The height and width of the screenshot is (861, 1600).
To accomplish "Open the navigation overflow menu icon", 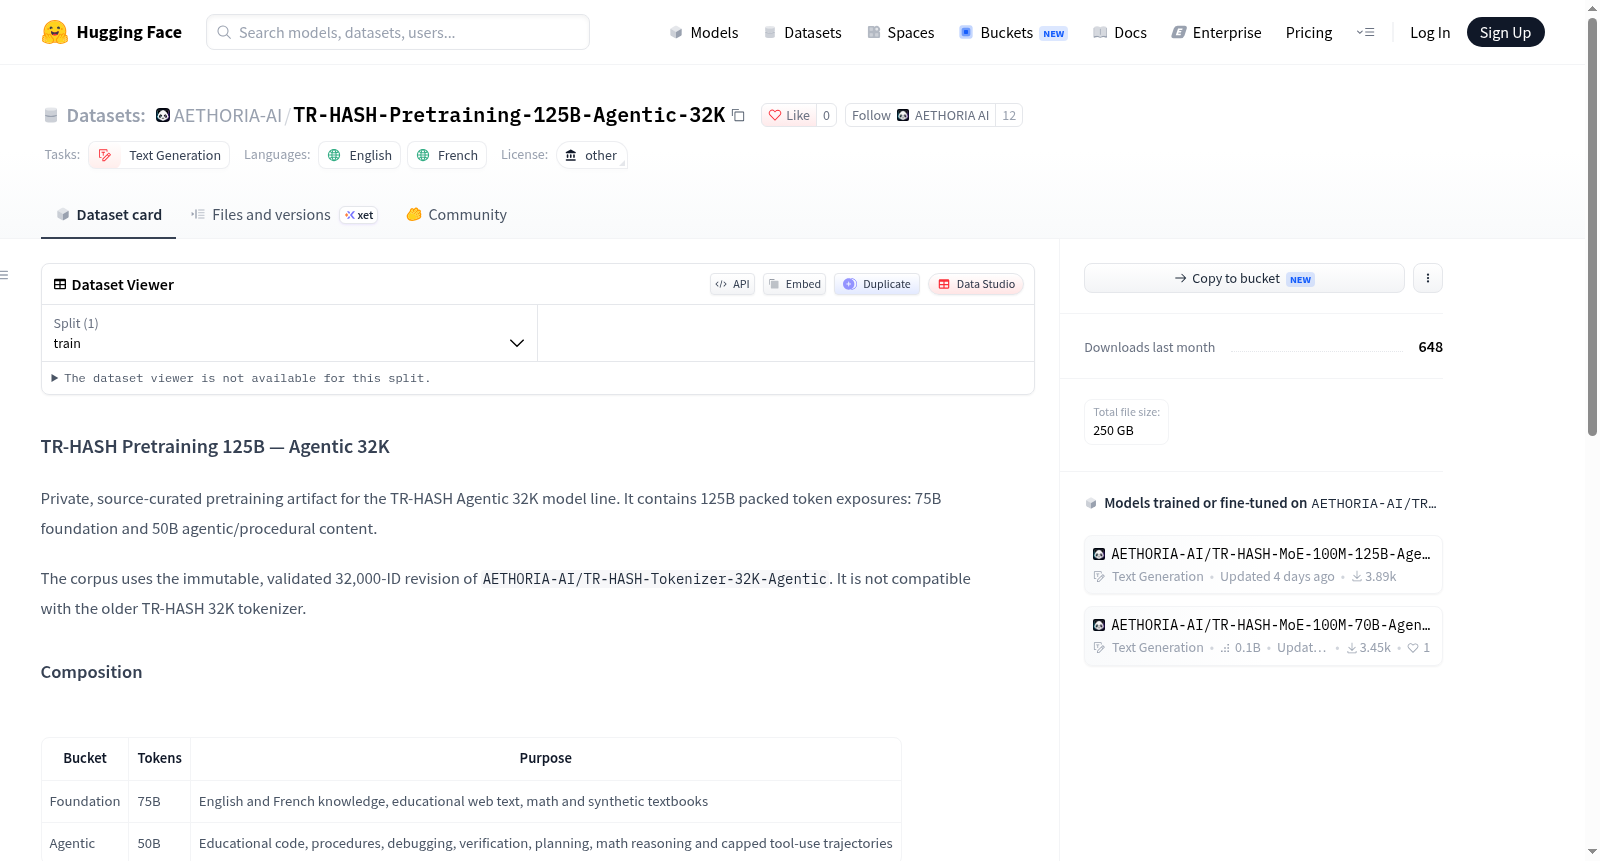I will [1365, 32].
